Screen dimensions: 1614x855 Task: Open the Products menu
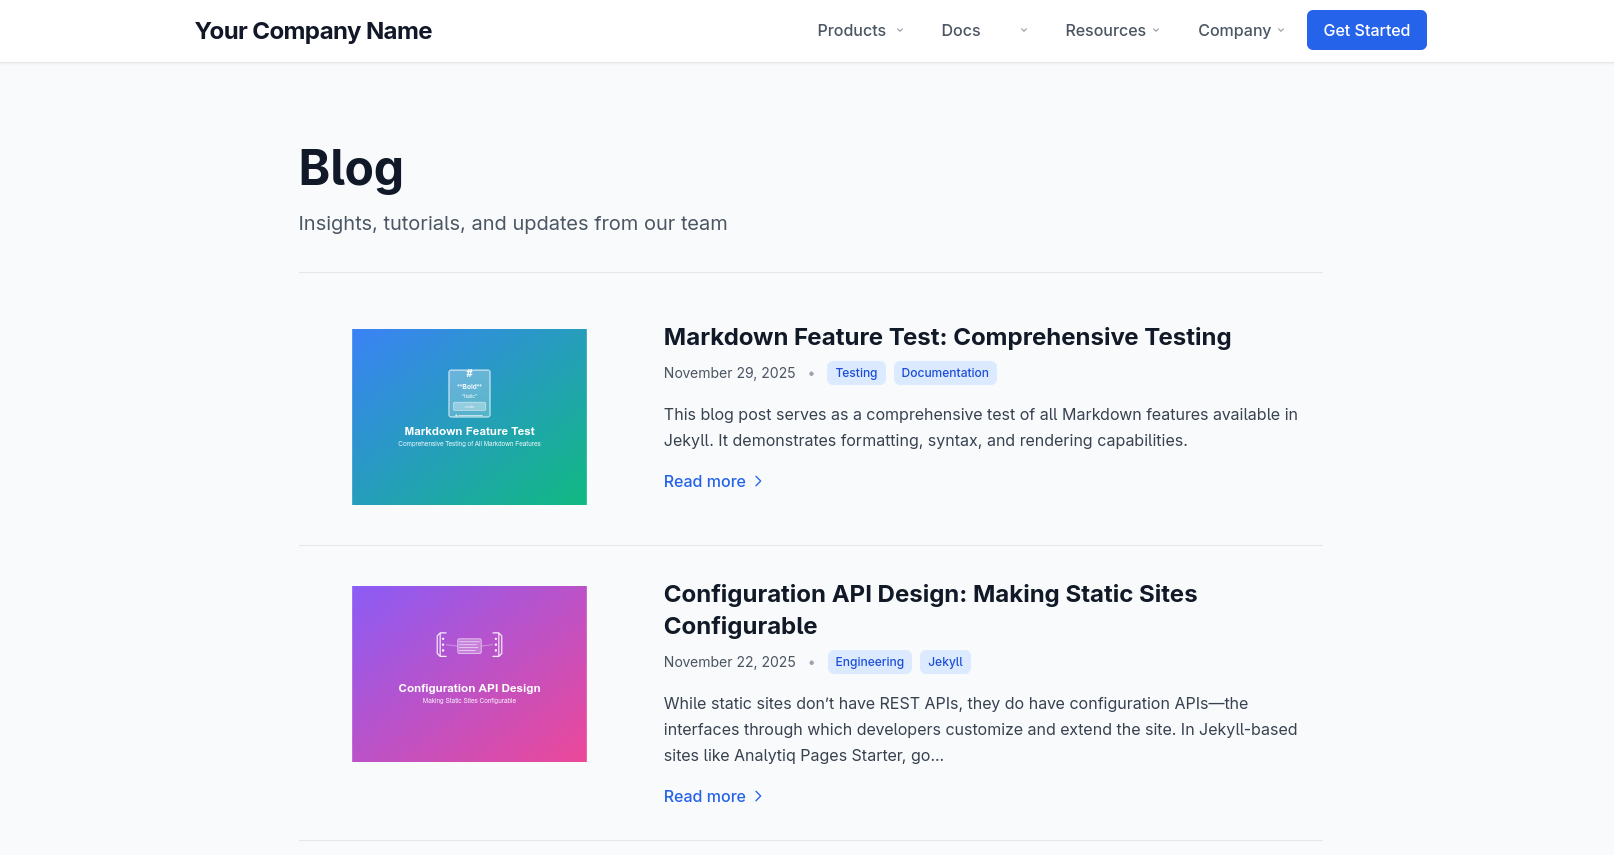pyautogui.click(x=851, y=30)
